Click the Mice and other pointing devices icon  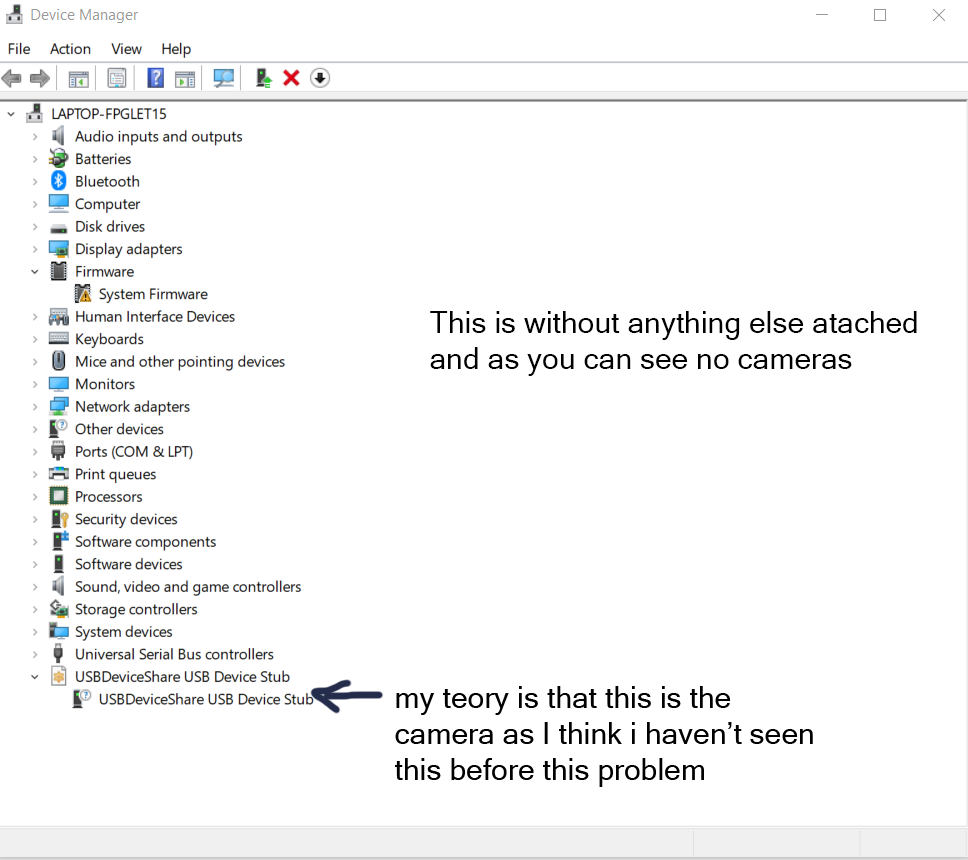(59, 361)
